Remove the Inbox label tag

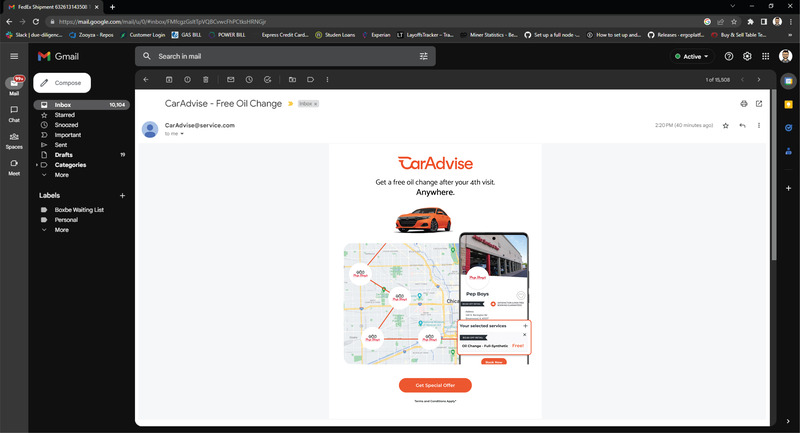coord(316,104)
